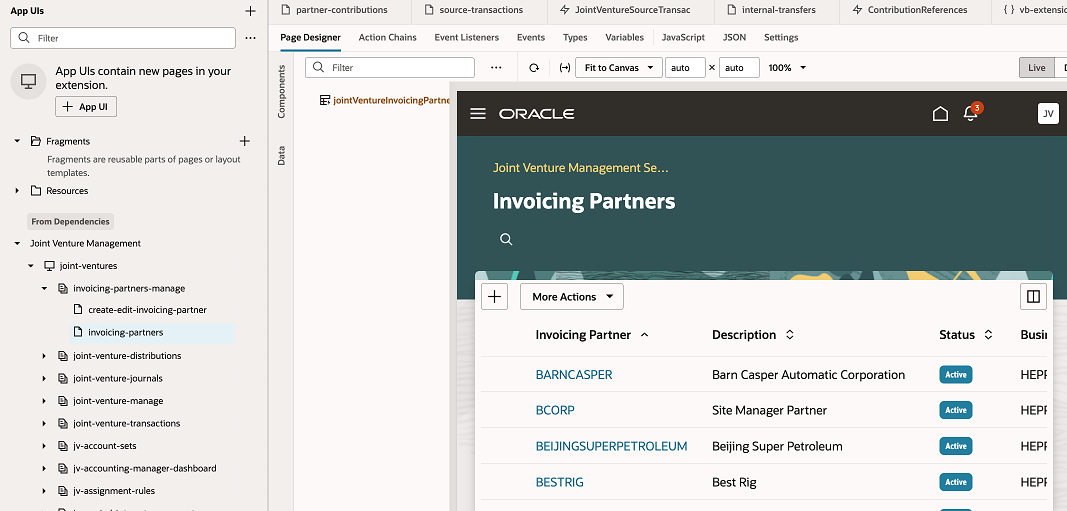Image resolution: width=1067 pixels, height=511 pixels.
Task: Switch to the Event Listeners tab
Action: [x=467, y=37]
